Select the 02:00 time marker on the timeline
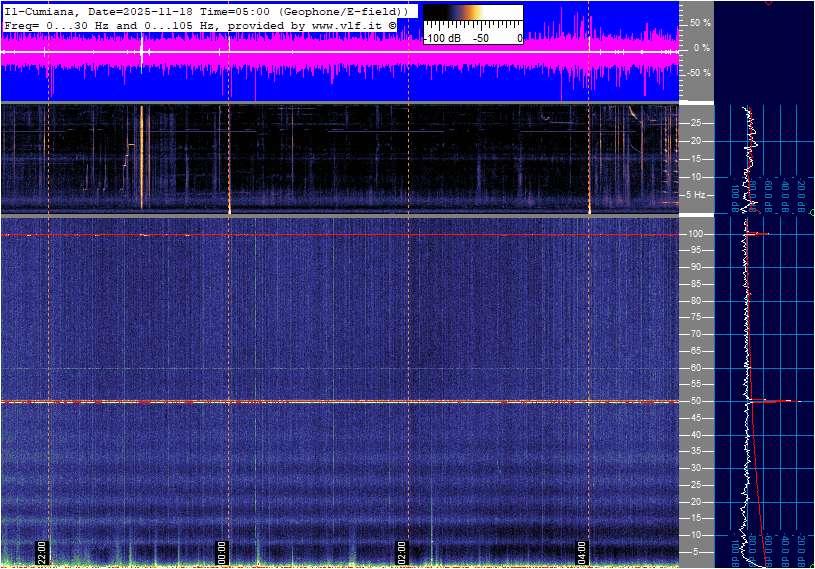 [402, 552]
